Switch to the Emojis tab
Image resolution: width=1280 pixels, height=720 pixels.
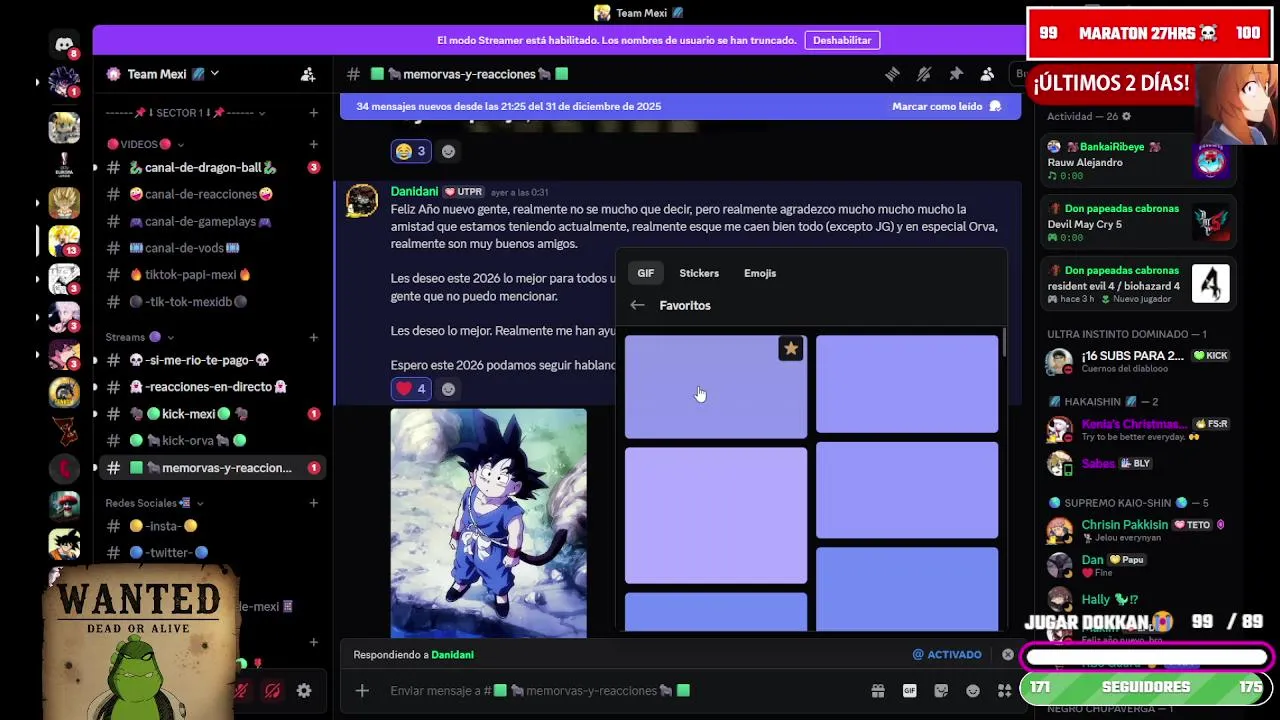pos(760,273)
